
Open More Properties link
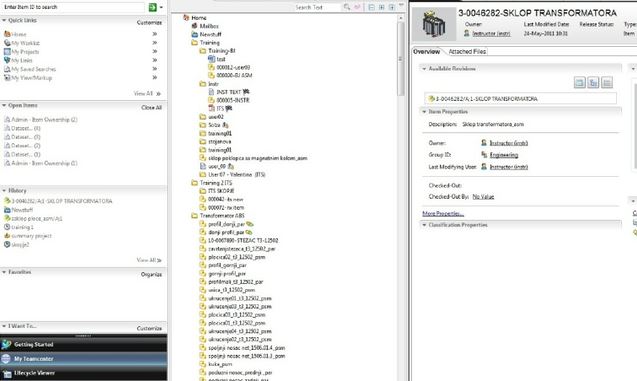coord(443,214)
